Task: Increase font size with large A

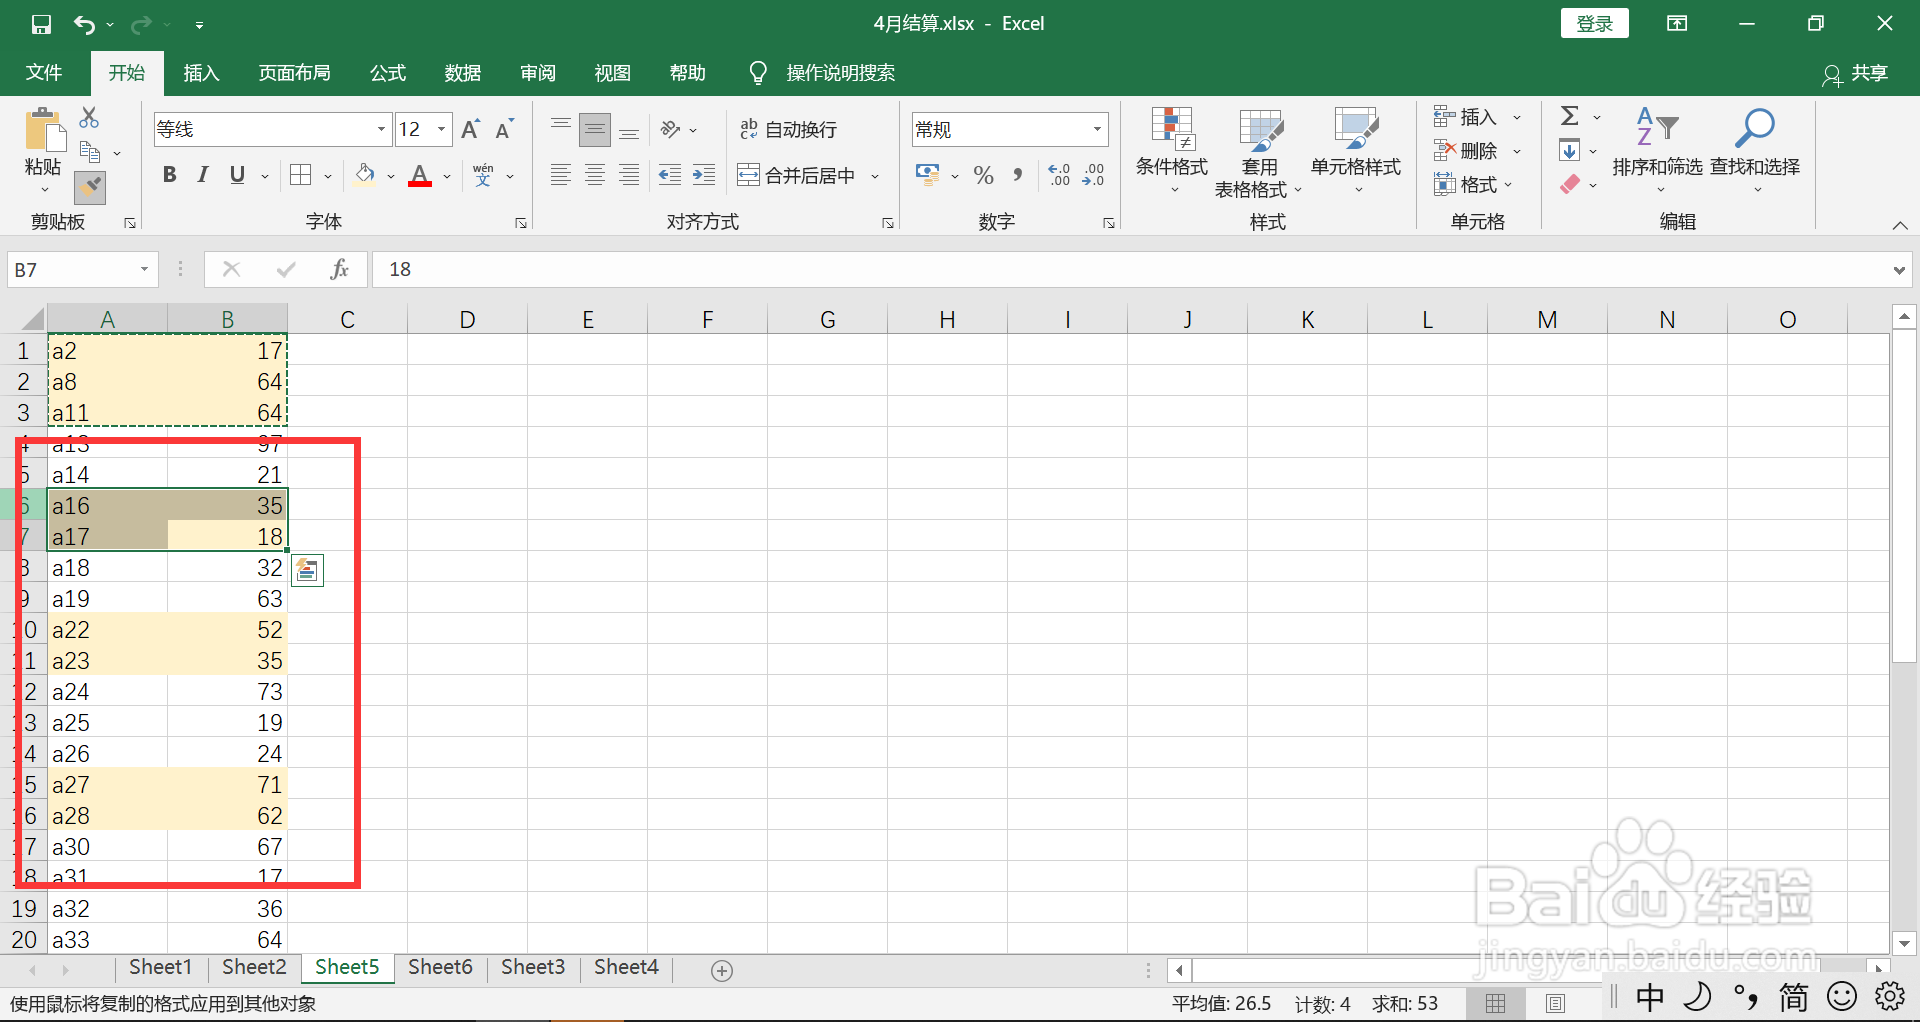Action: pos(470,129)
